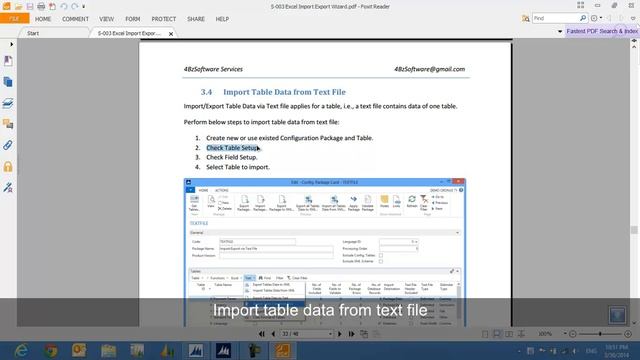Open the Pages thumbnails panel icon in sidebar
This screenshot has width=640, height=360.
8,82
